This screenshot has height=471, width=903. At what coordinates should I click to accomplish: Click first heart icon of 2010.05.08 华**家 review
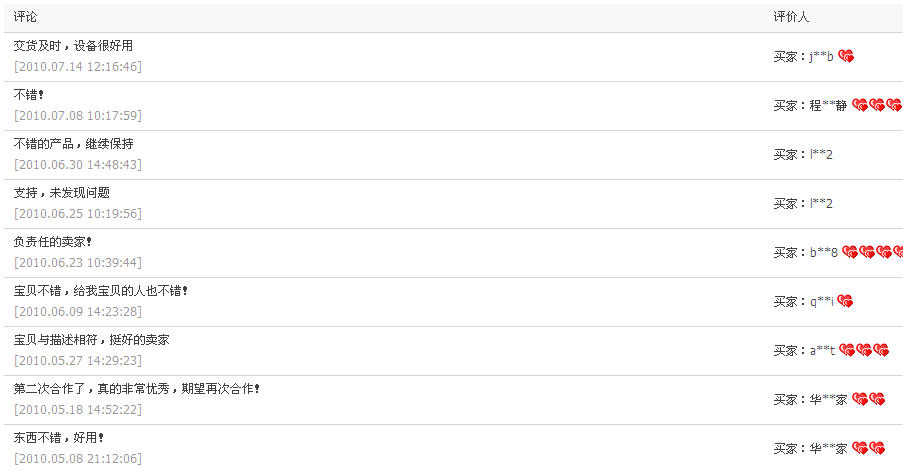(x=860, y=448)
